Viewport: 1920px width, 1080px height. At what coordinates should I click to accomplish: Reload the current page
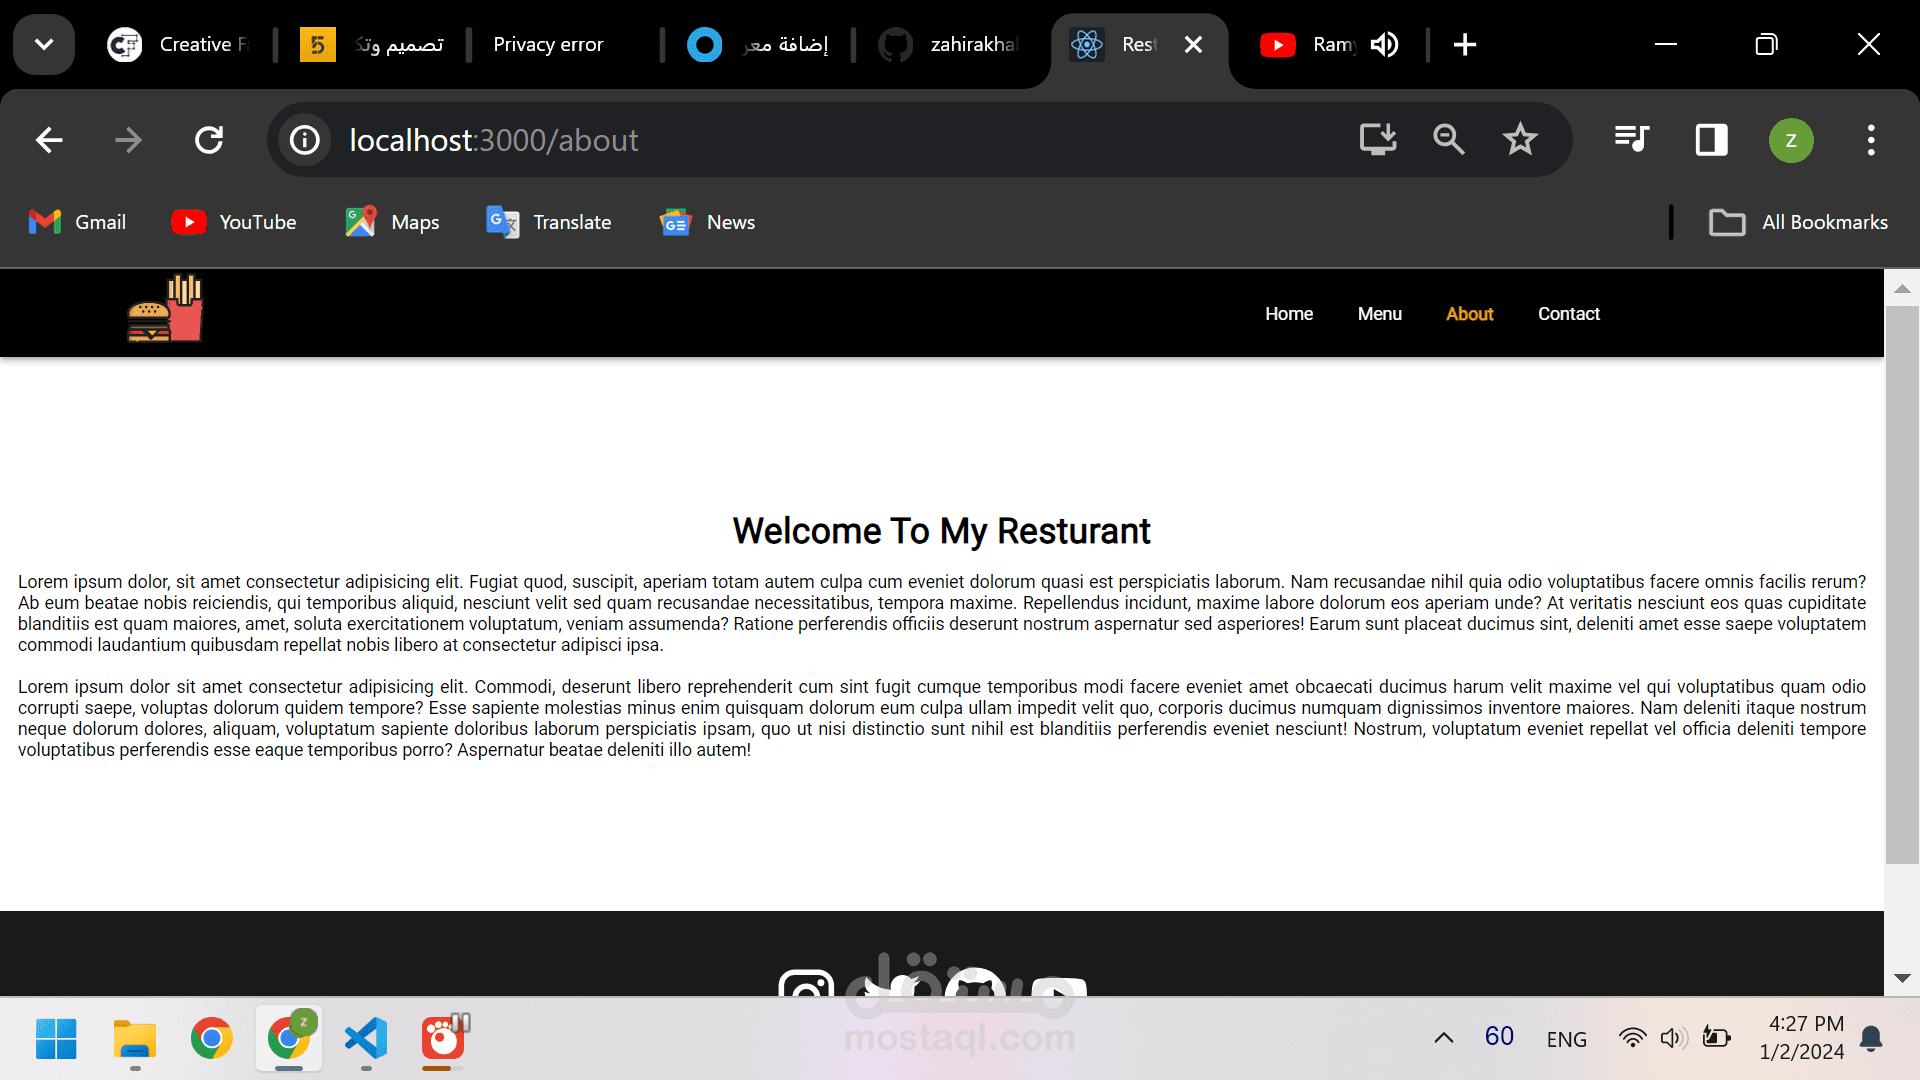pyautogui.click(x=209, y=140)
